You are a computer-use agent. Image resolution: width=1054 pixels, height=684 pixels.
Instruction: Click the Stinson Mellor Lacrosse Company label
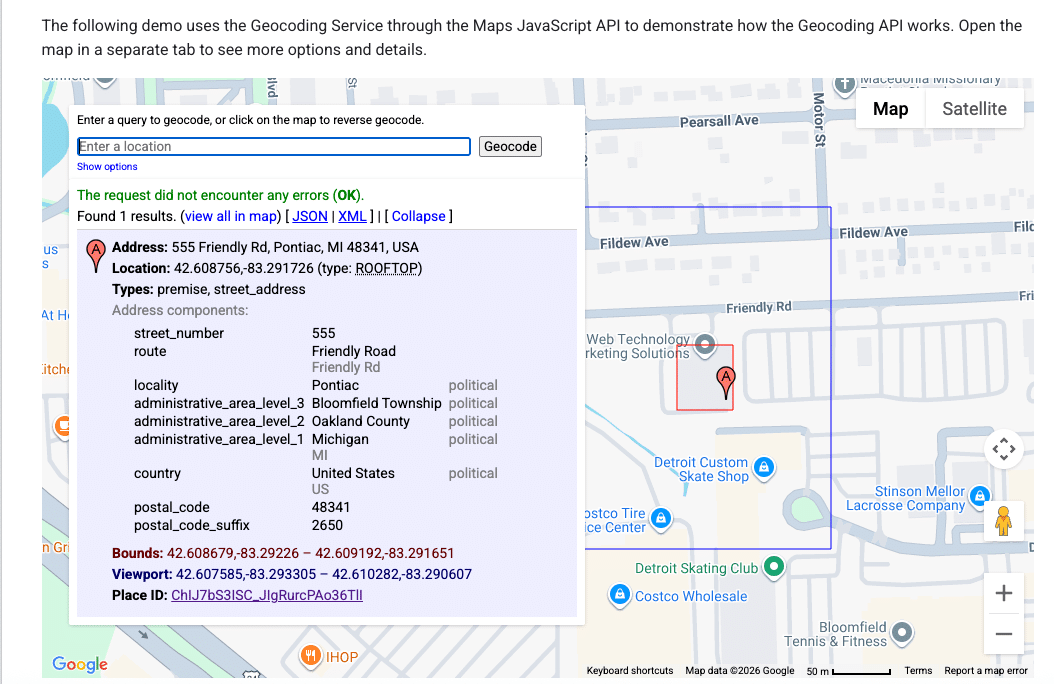click(x=905, y=499)
